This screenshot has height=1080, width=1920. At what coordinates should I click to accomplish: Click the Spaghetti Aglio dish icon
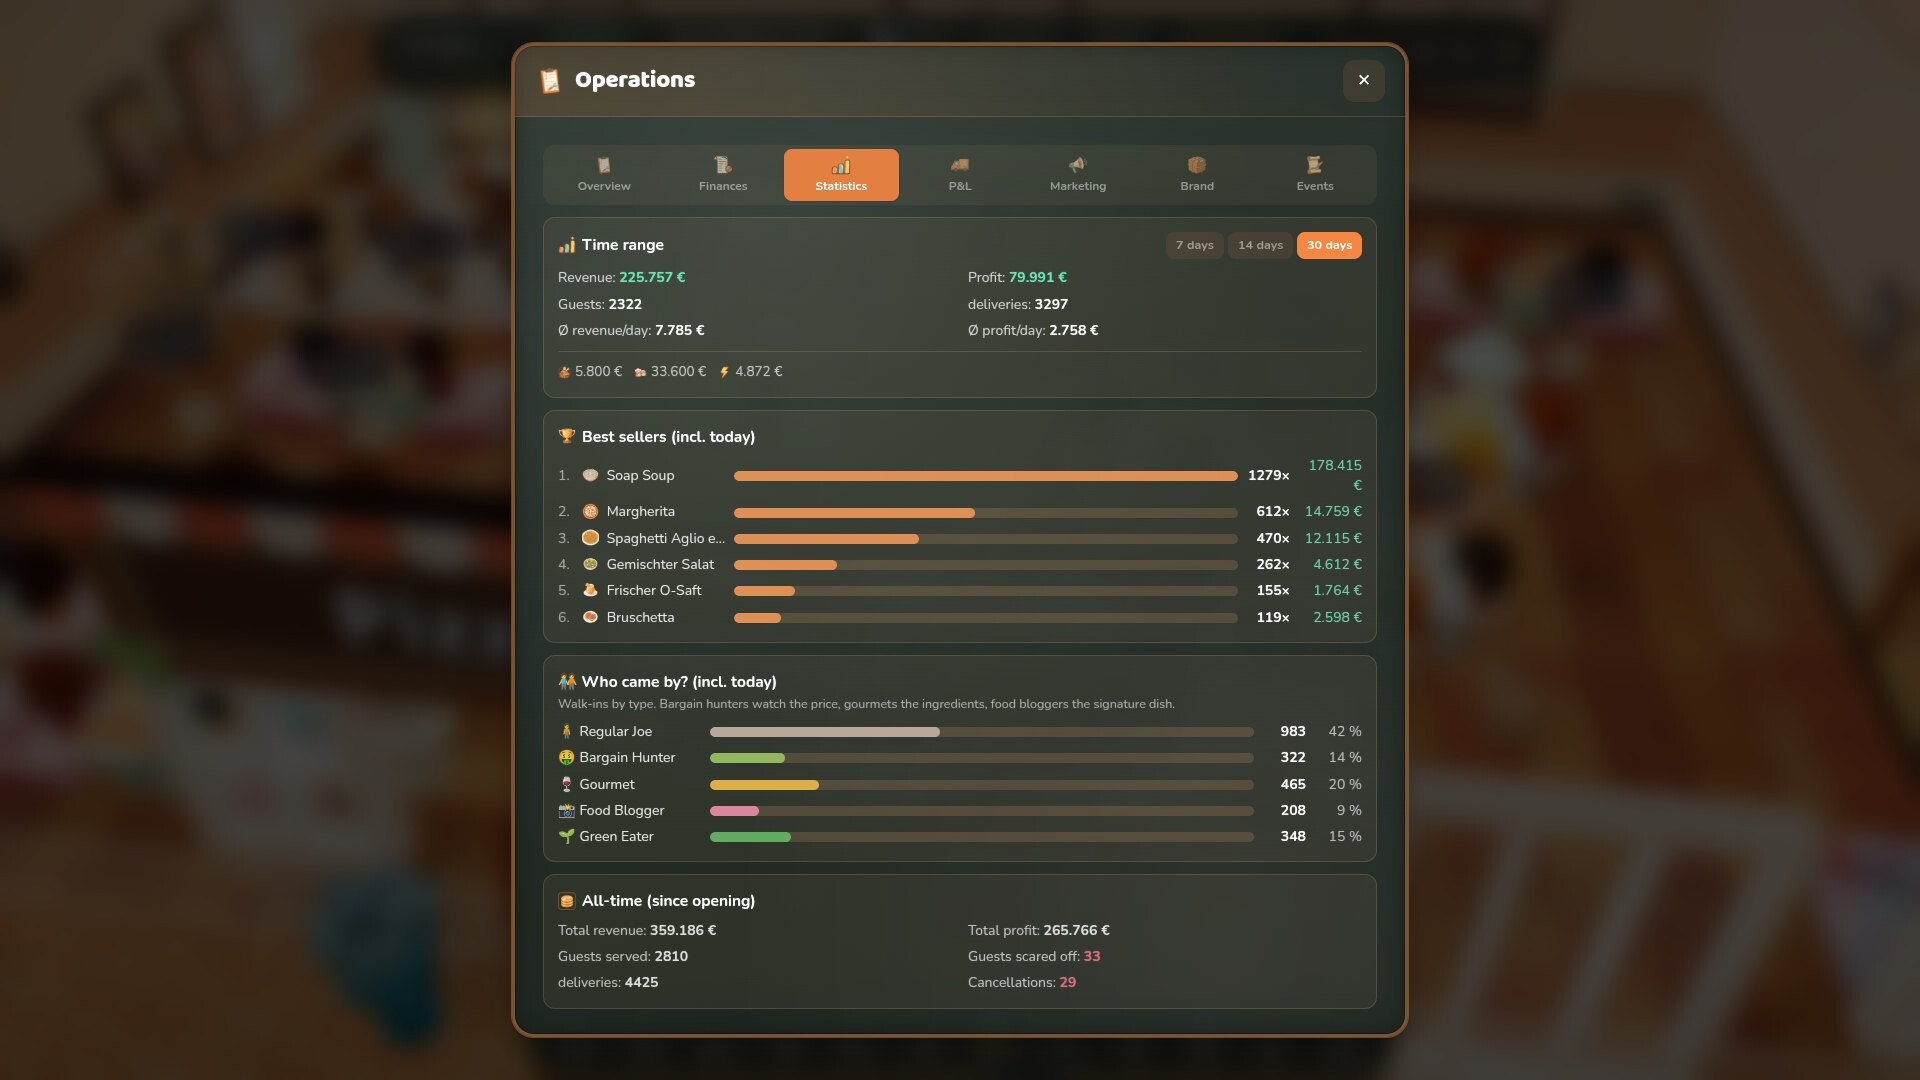coord(590,538)
